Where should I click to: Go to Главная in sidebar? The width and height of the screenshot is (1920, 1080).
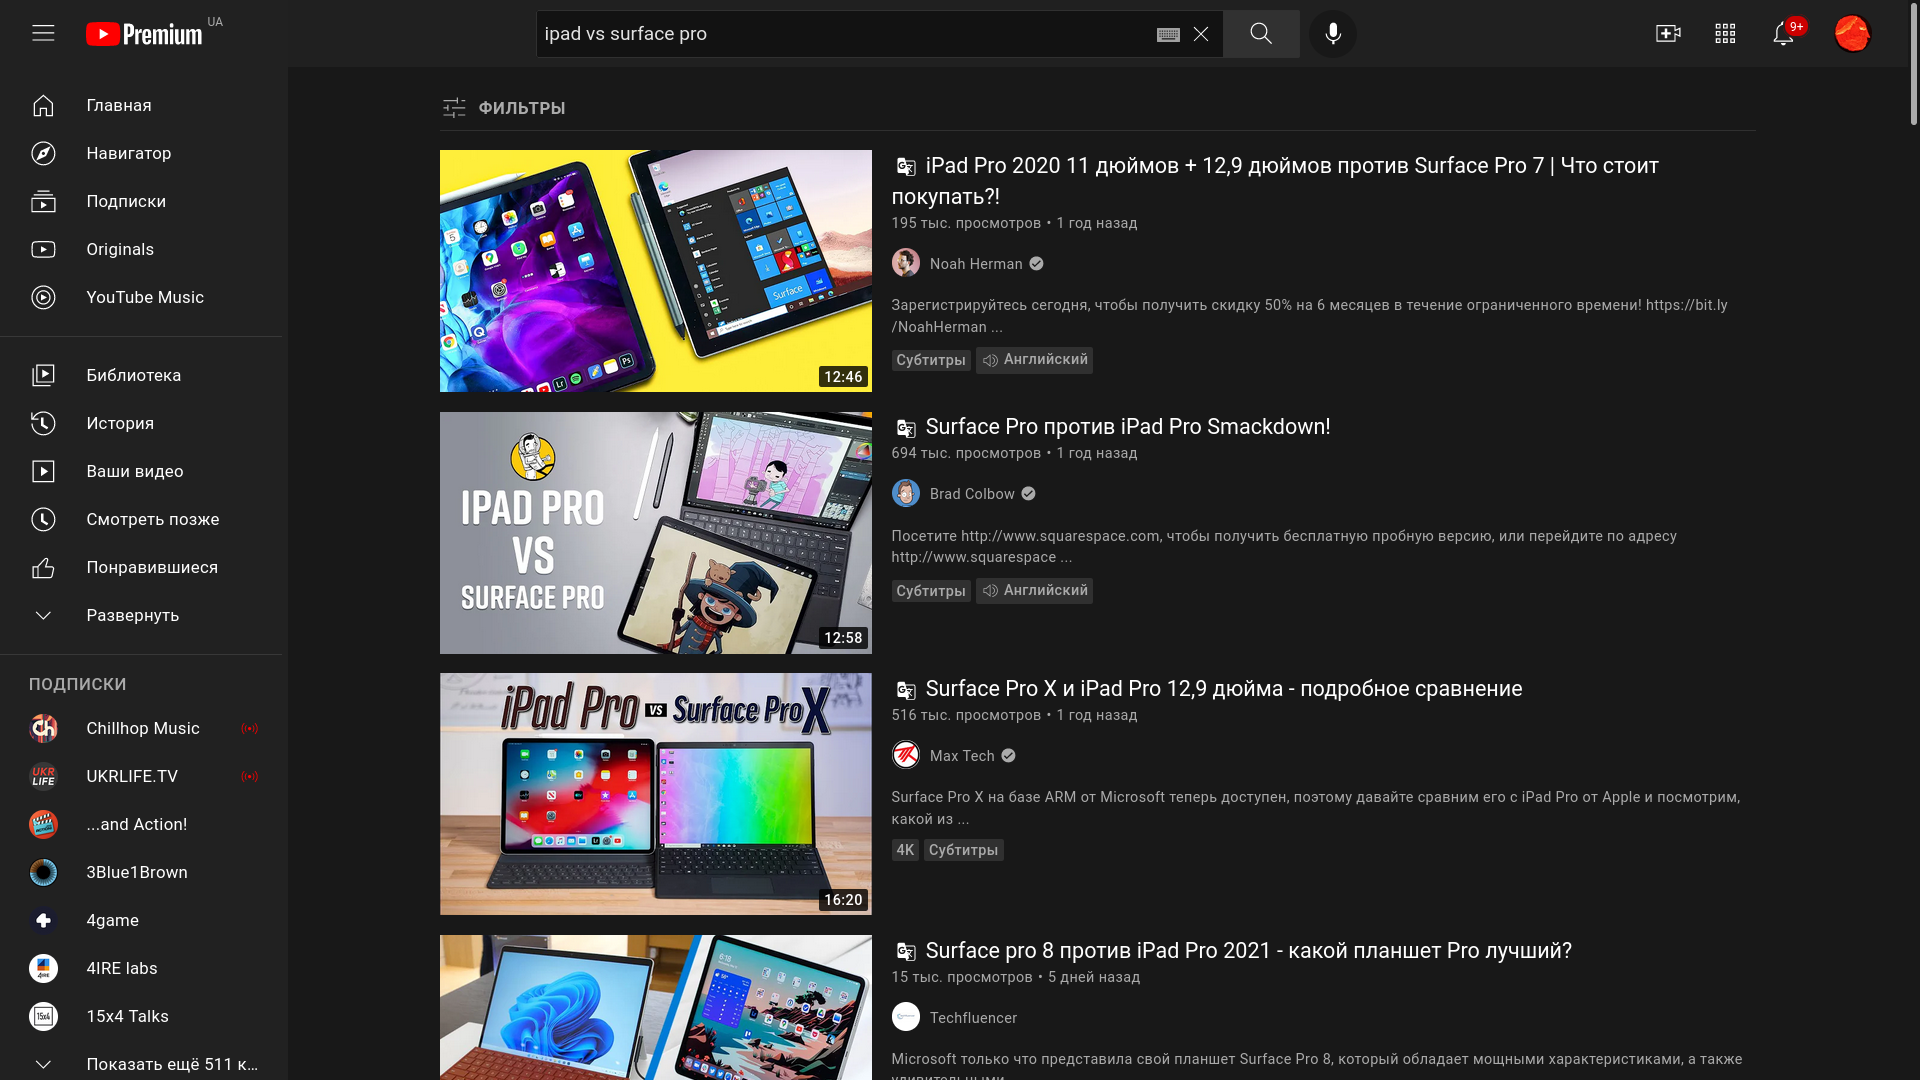(x=141, y=105)
